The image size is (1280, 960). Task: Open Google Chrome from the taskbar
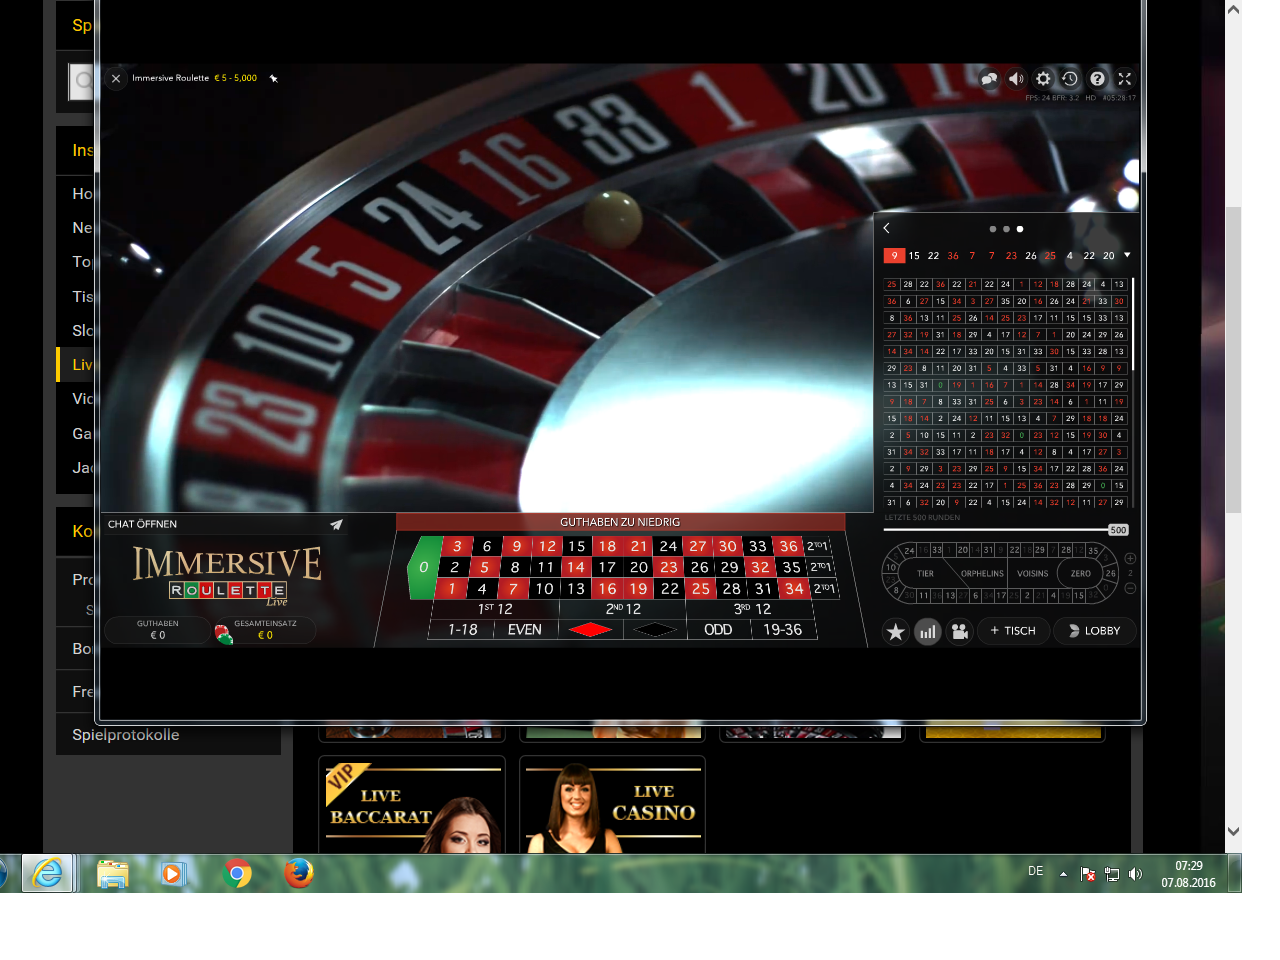237,874
